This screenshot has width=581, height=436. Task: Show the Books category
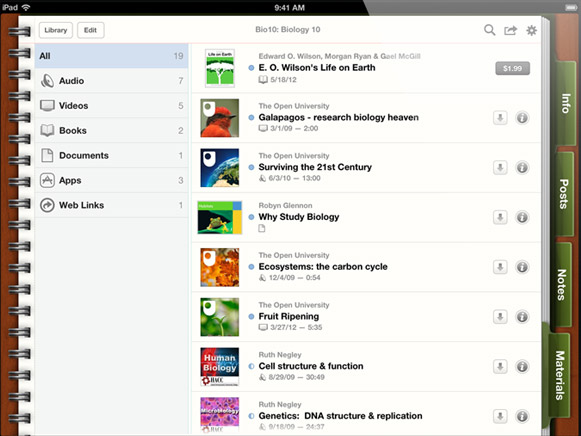112,130
